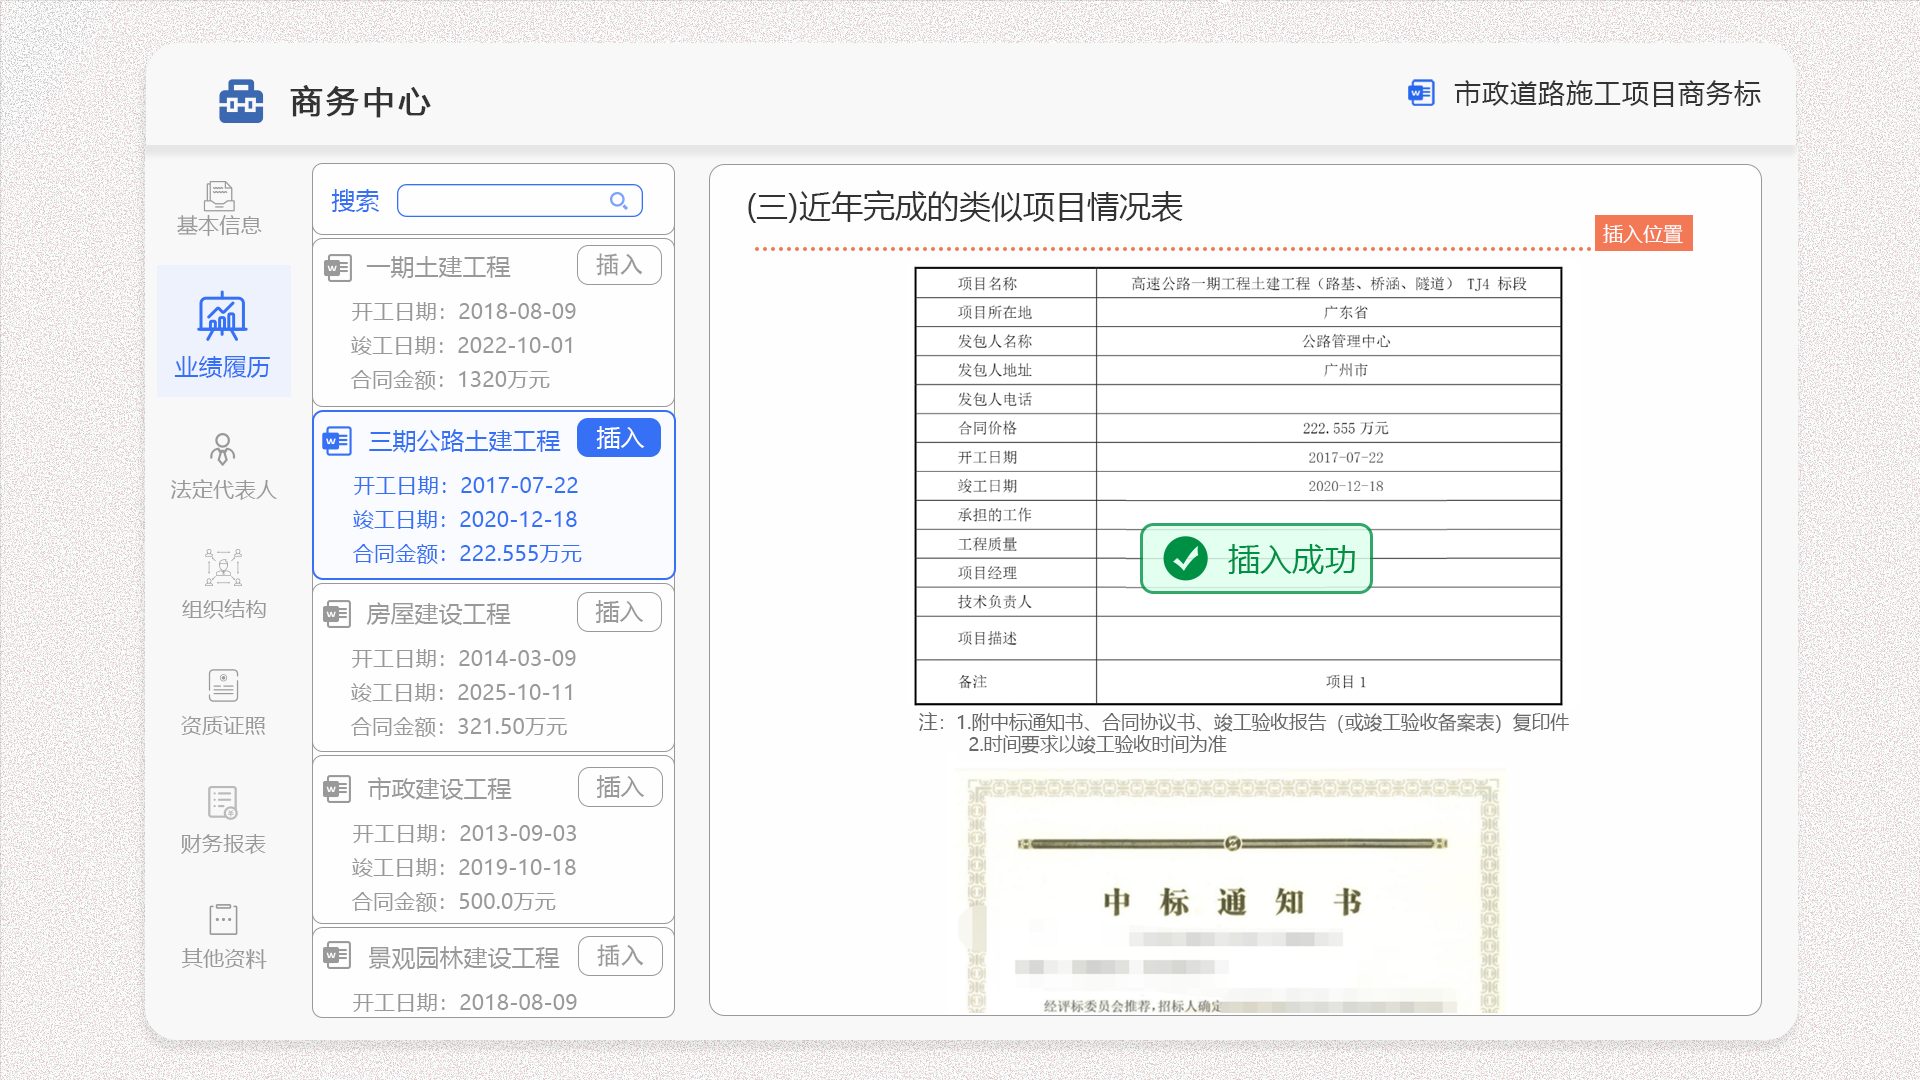Click the orange 插入位置 marker

1642,234
